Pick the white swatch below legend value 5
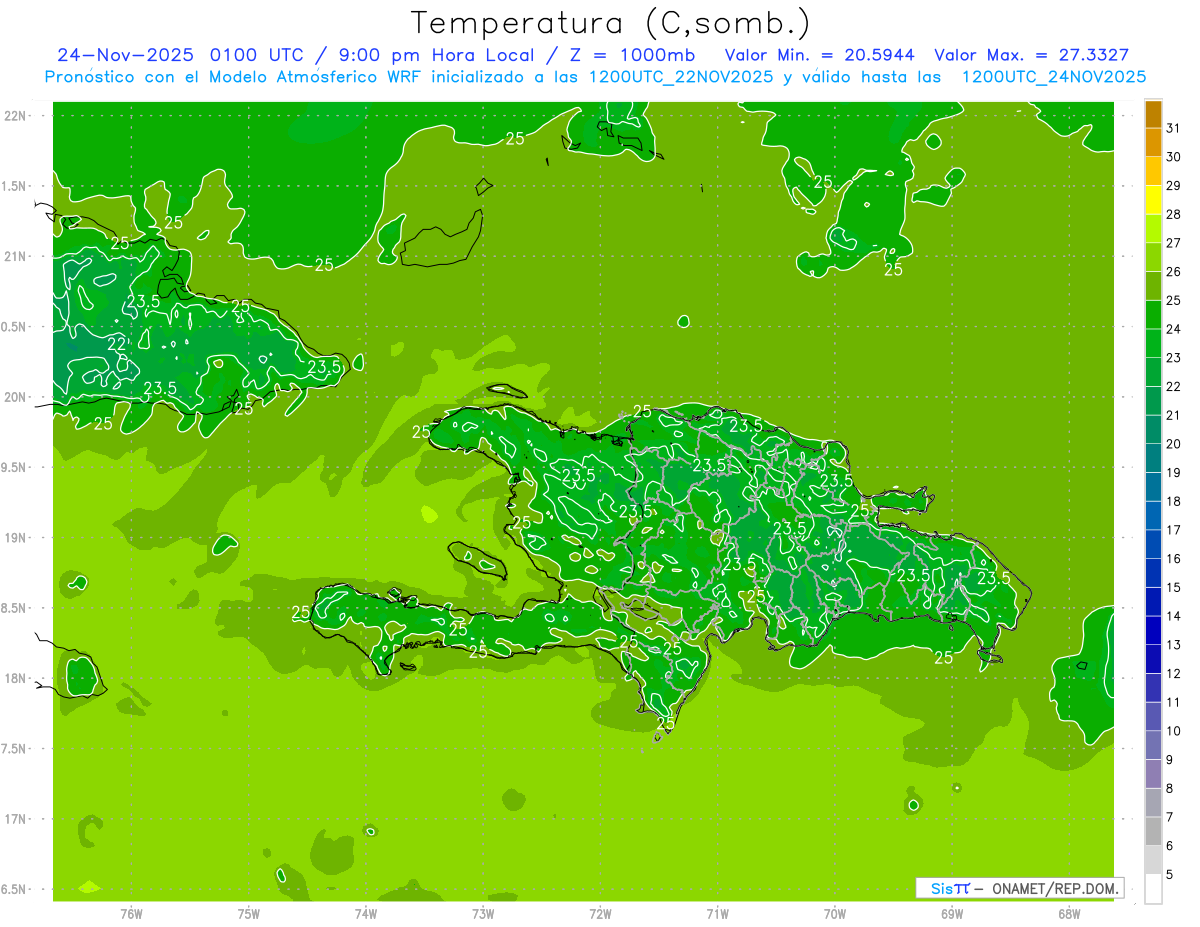Screen dimensions: 1200x927 click(x=1153, y=889)
